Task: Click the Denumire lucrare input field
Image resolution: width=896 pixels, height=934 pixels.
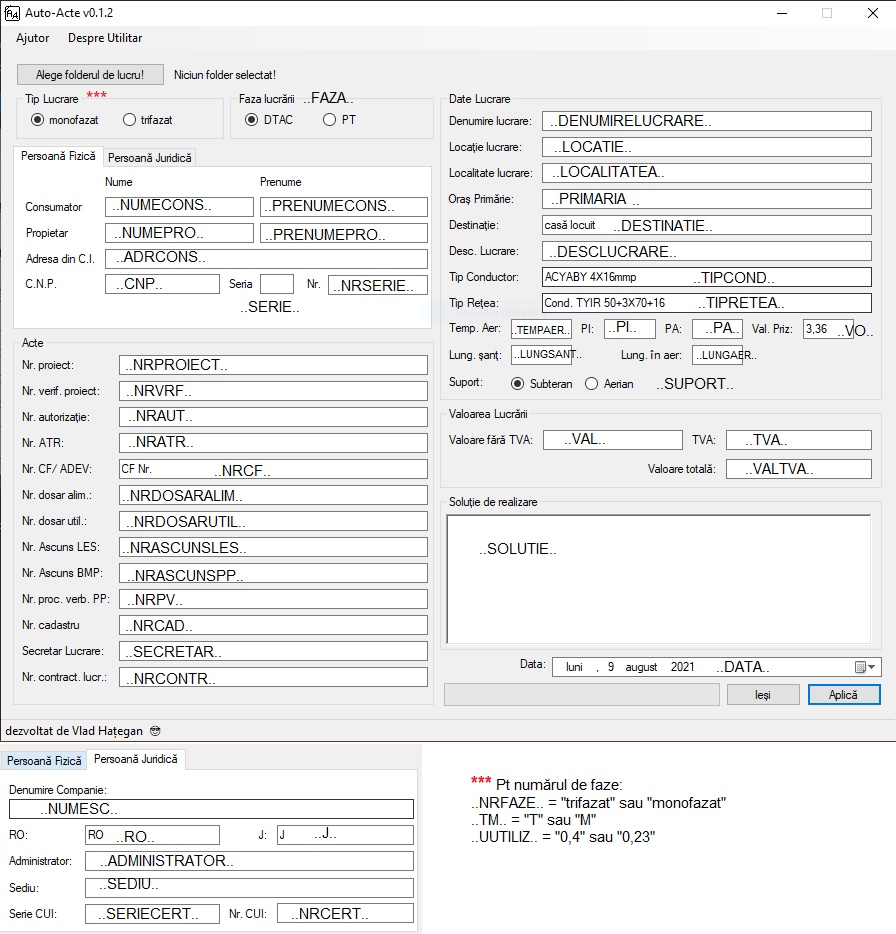Action: pos(707,121)
